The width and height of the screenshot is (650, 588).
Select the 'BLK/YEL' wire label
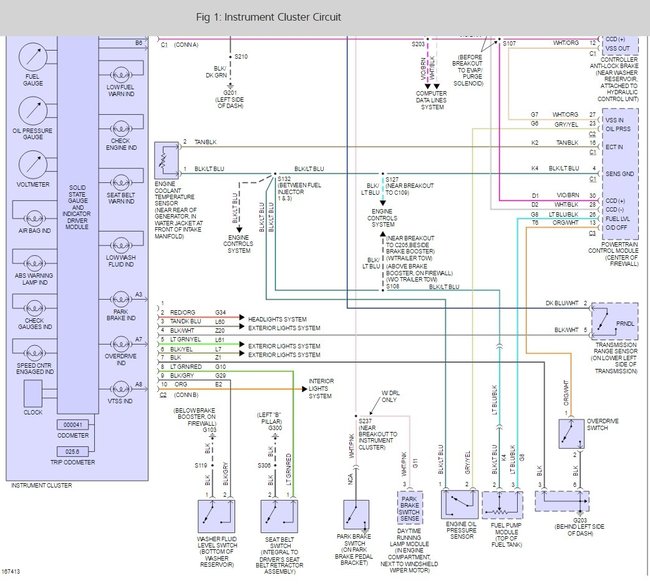click(181, 349)
